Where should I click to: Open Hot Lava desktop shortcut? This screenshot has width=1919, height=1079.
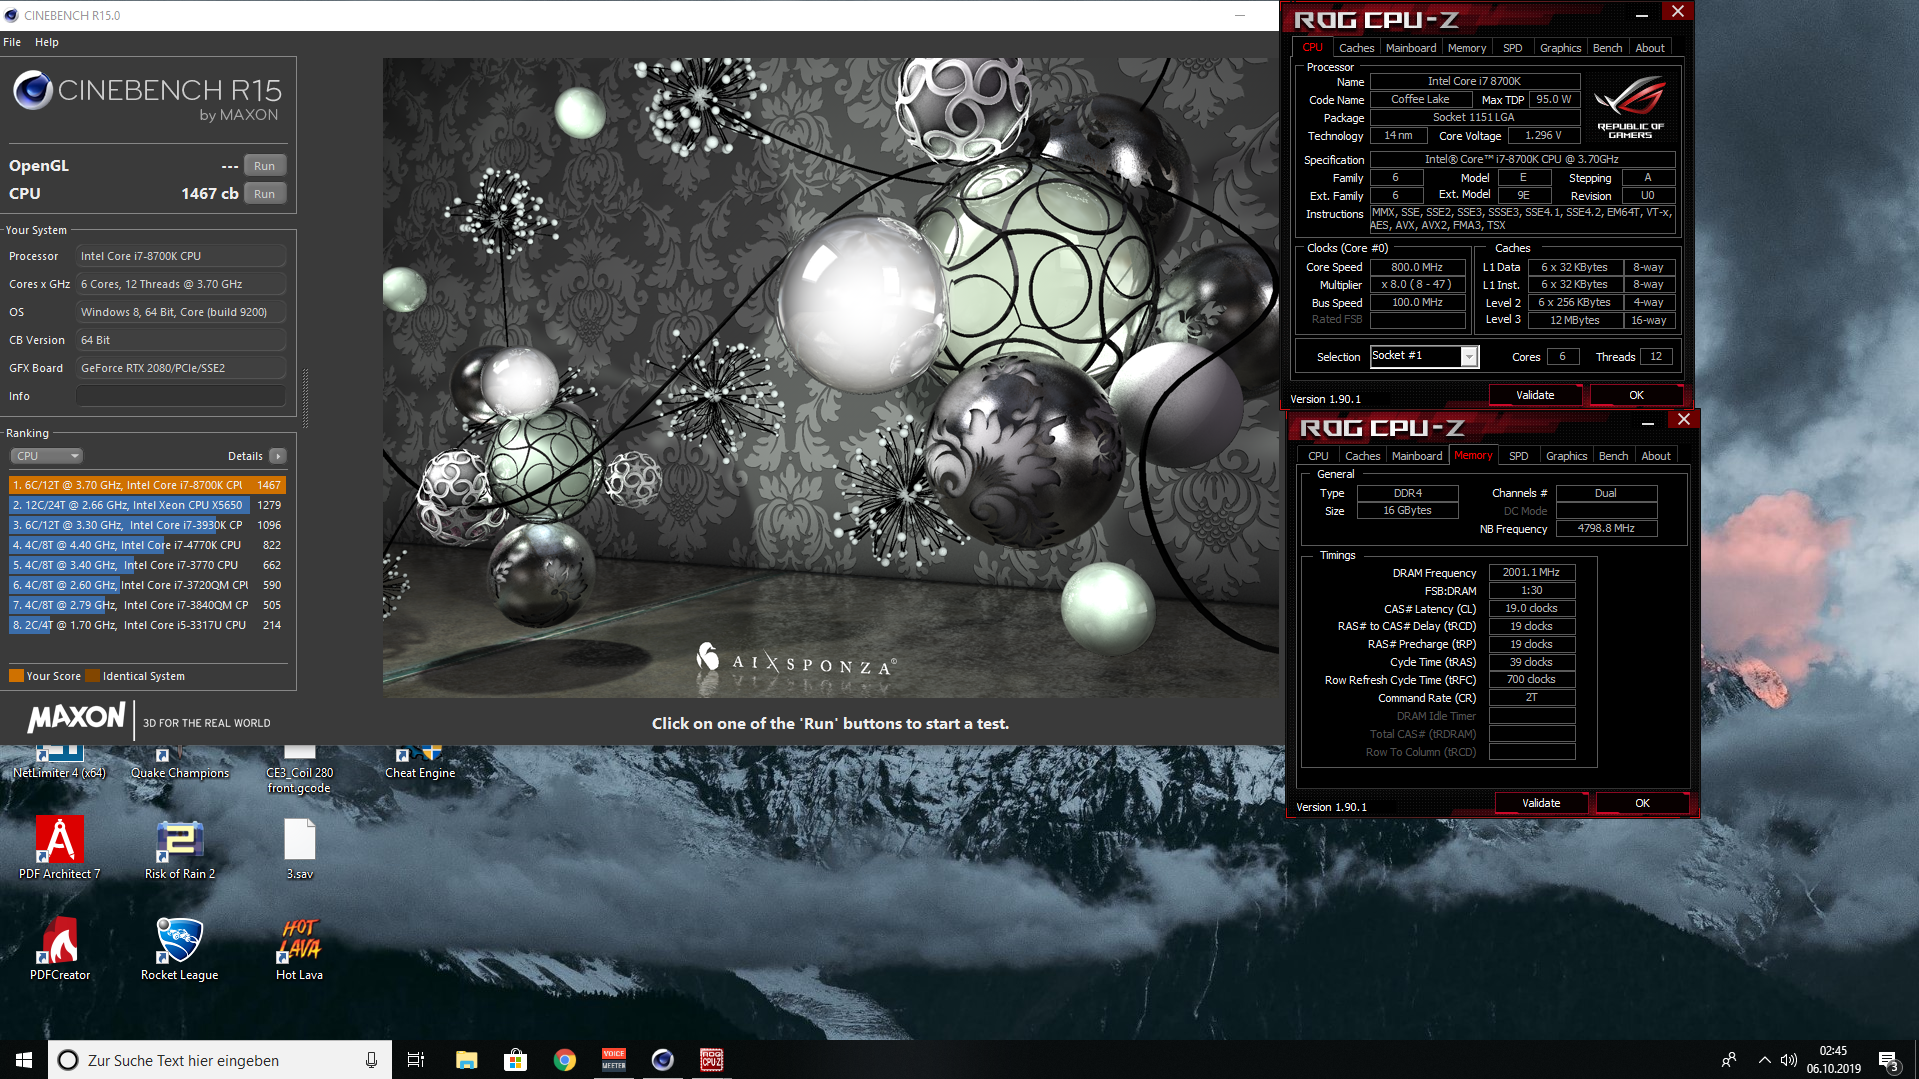[x=299, y=948]
